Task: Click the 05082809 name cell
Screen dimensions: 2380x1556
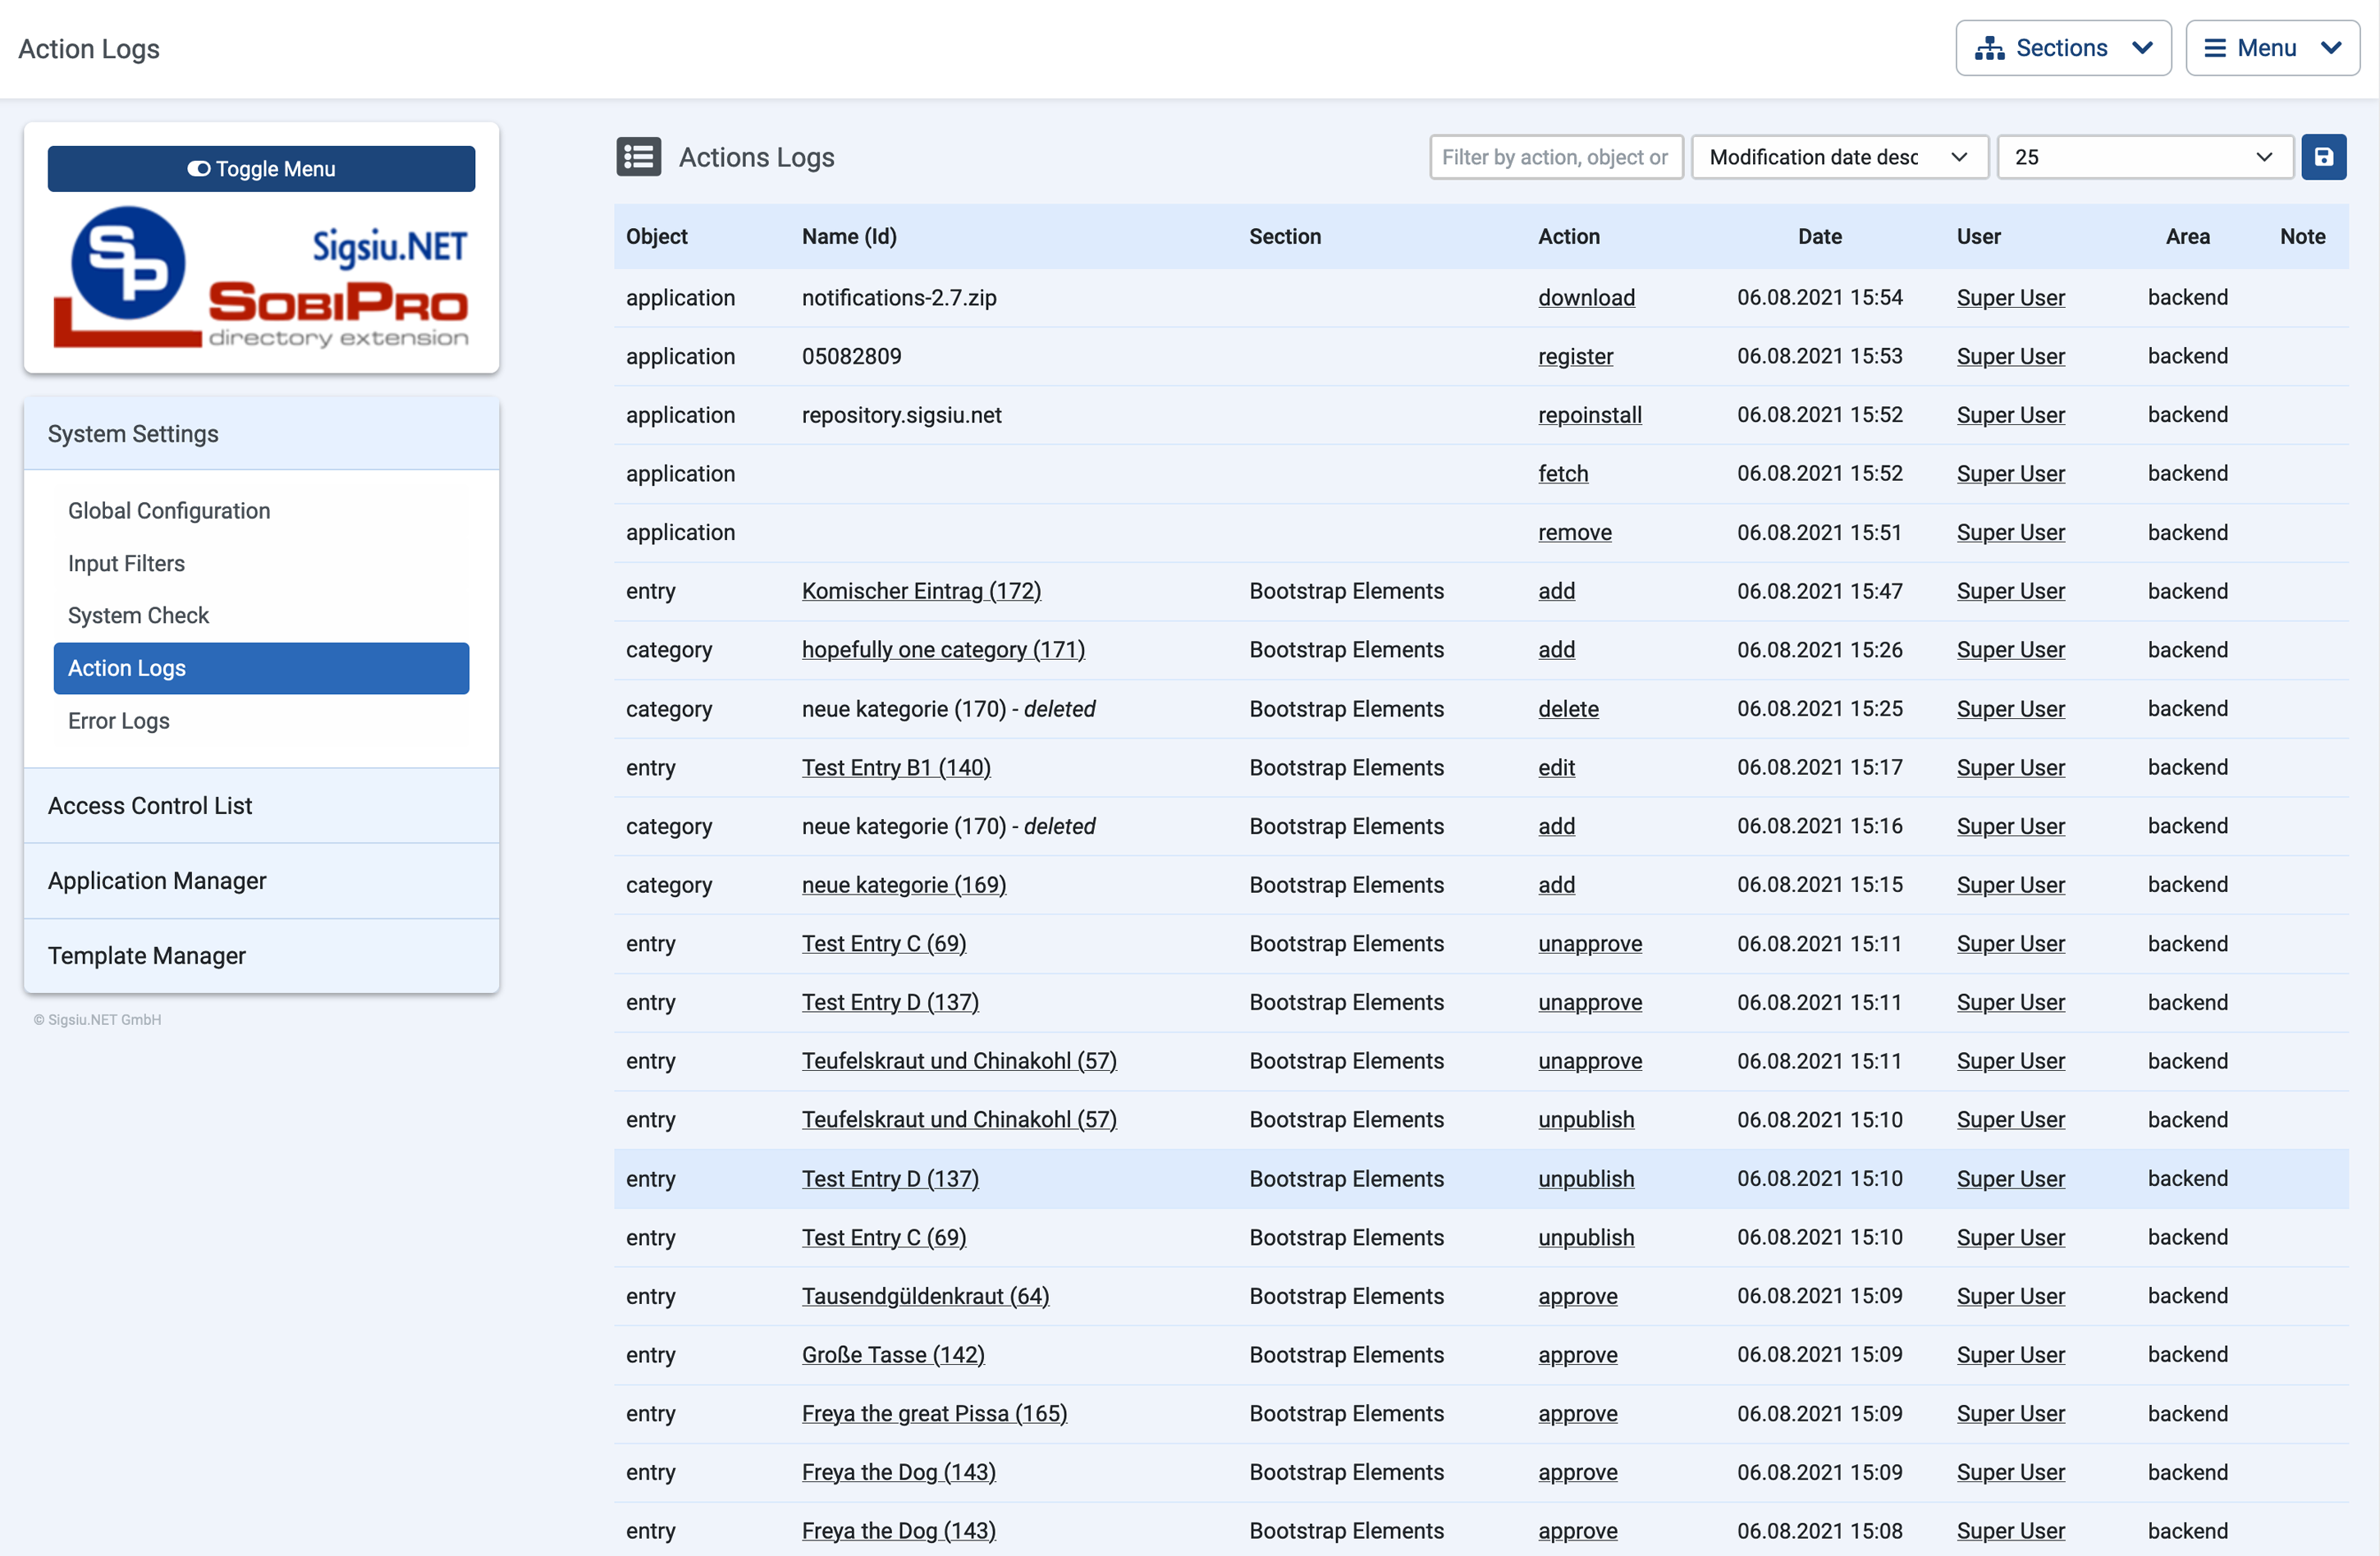Action: click(851, 357)
